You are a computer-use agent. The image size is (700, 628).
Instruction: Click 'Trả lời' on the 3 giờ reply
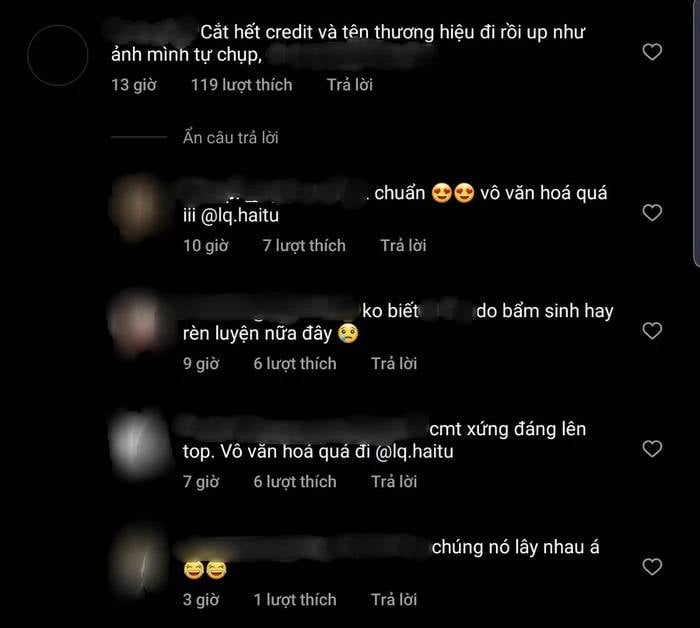click(x=394, y=599)
